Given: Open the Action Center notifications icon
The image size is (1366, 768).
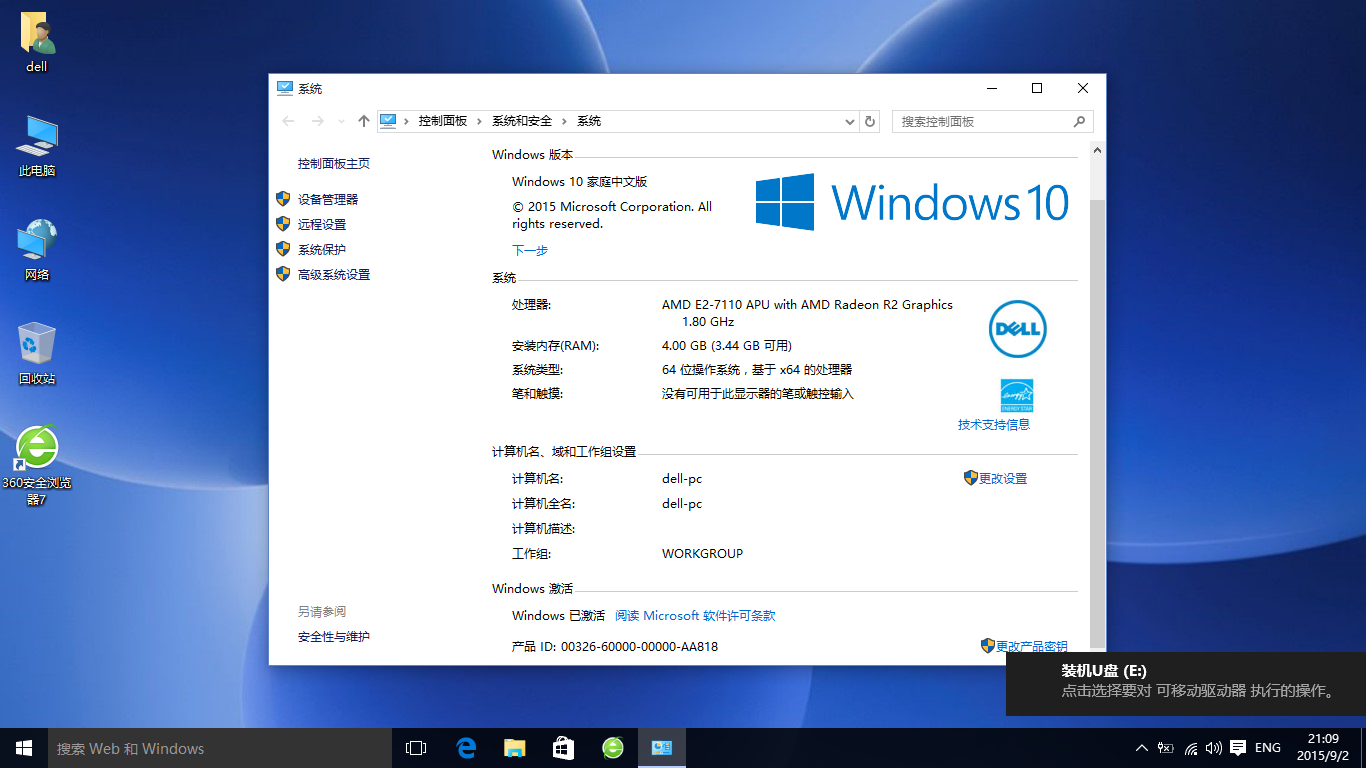Looking at the screenshot, I should tap(1238, 748).
